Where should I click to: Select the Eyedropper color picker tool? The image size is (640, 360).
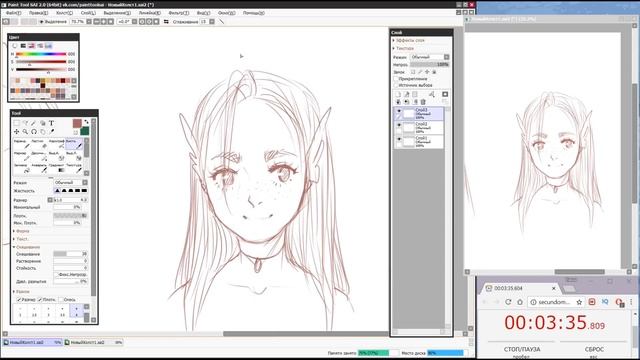pos(51,131)
